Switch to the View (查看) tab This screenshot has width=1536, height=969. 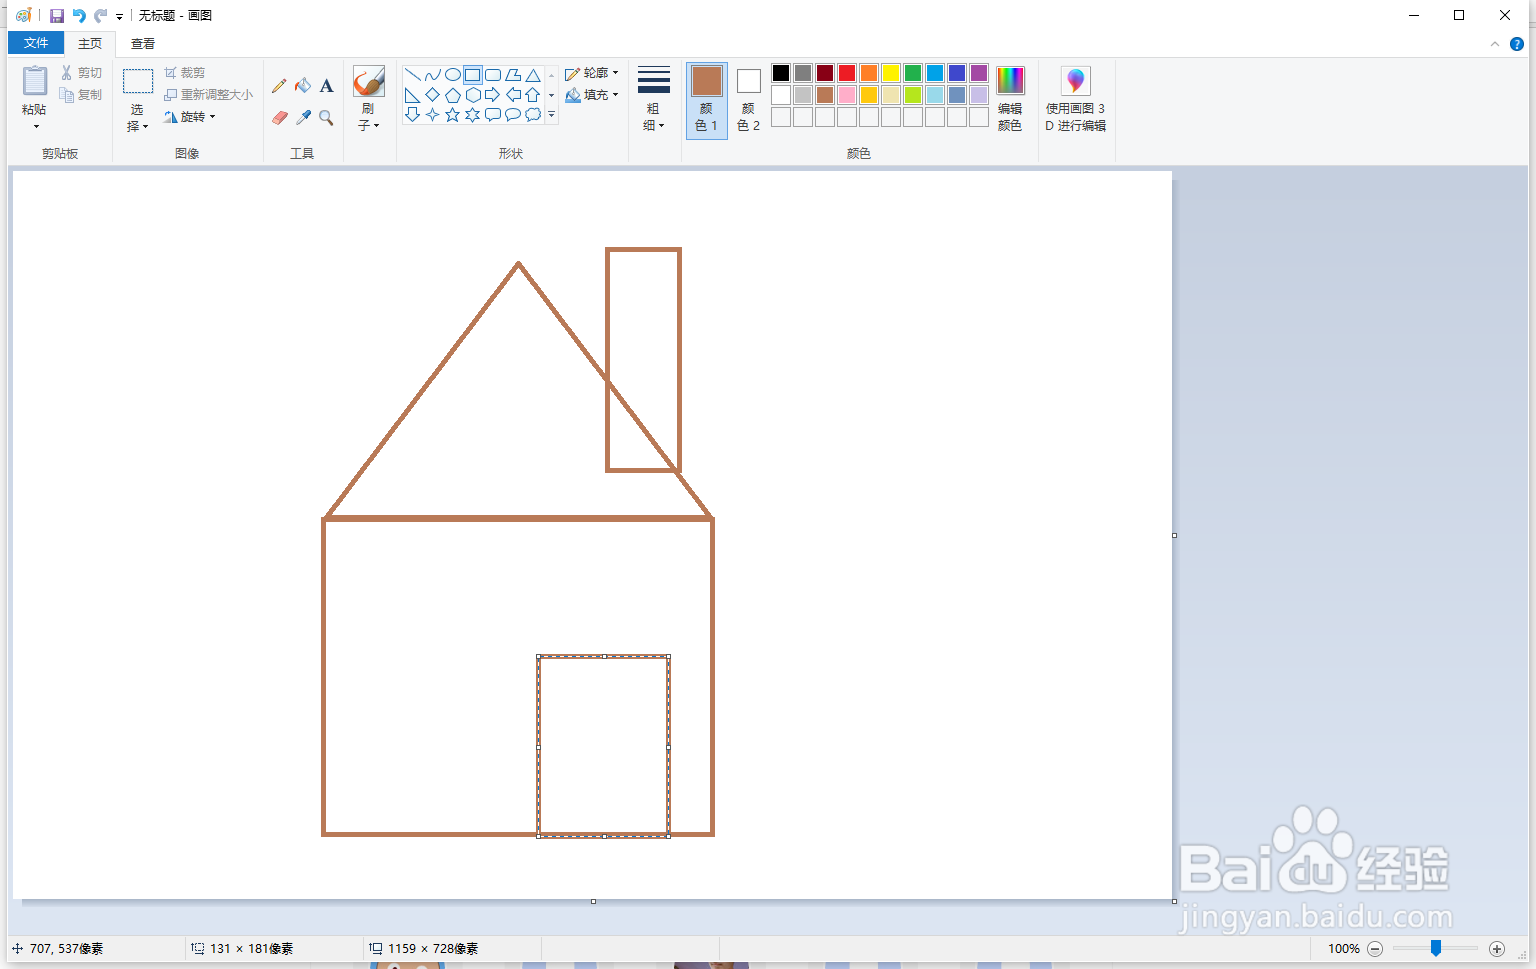(x=143, y=43)
